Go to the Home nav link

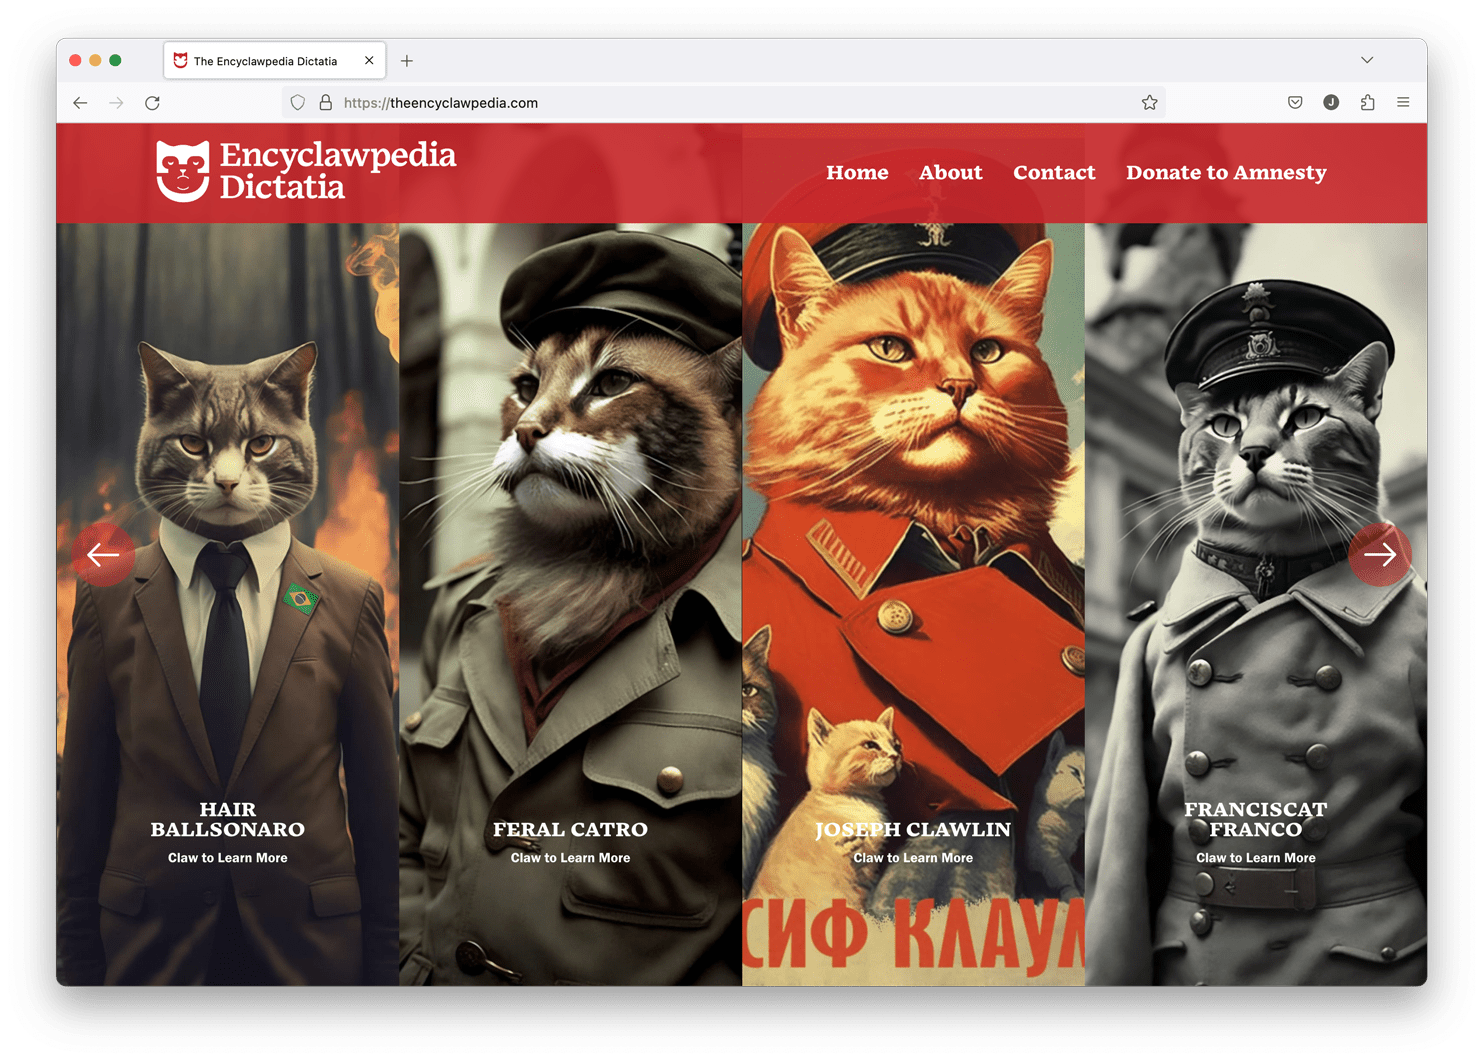coord(857,173)
